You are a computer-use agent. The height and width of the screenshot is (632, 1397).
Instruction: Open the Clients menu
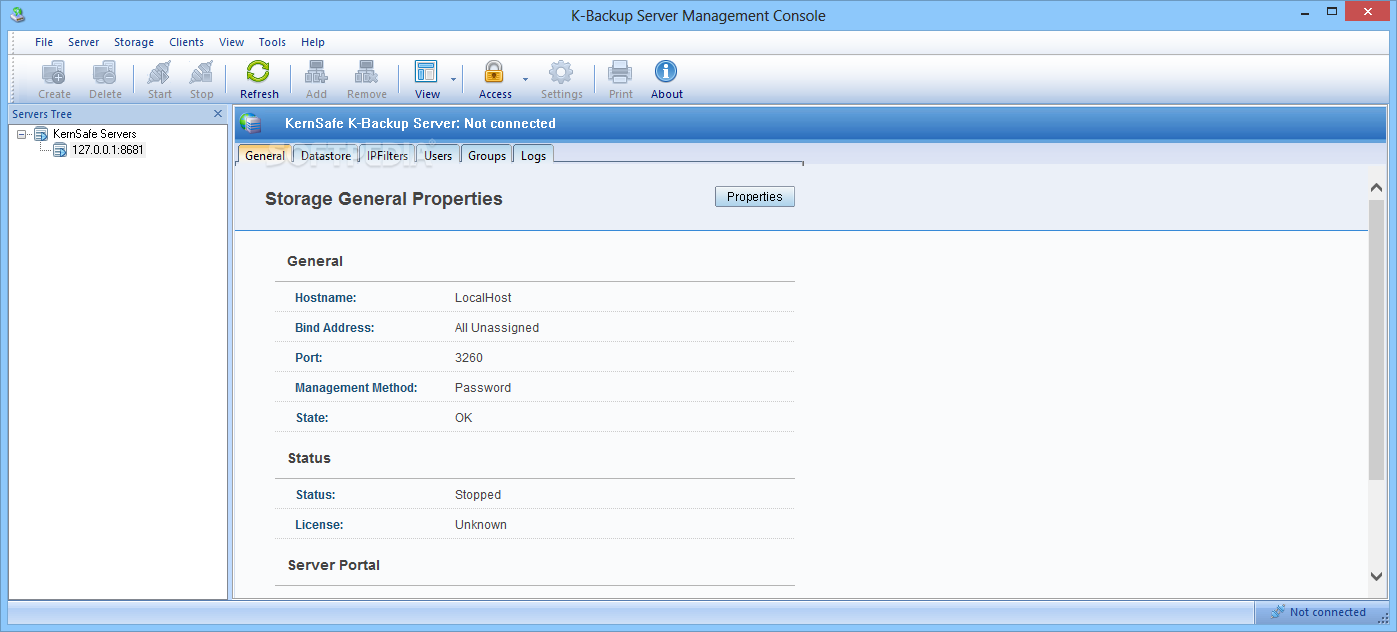[187, 42]
